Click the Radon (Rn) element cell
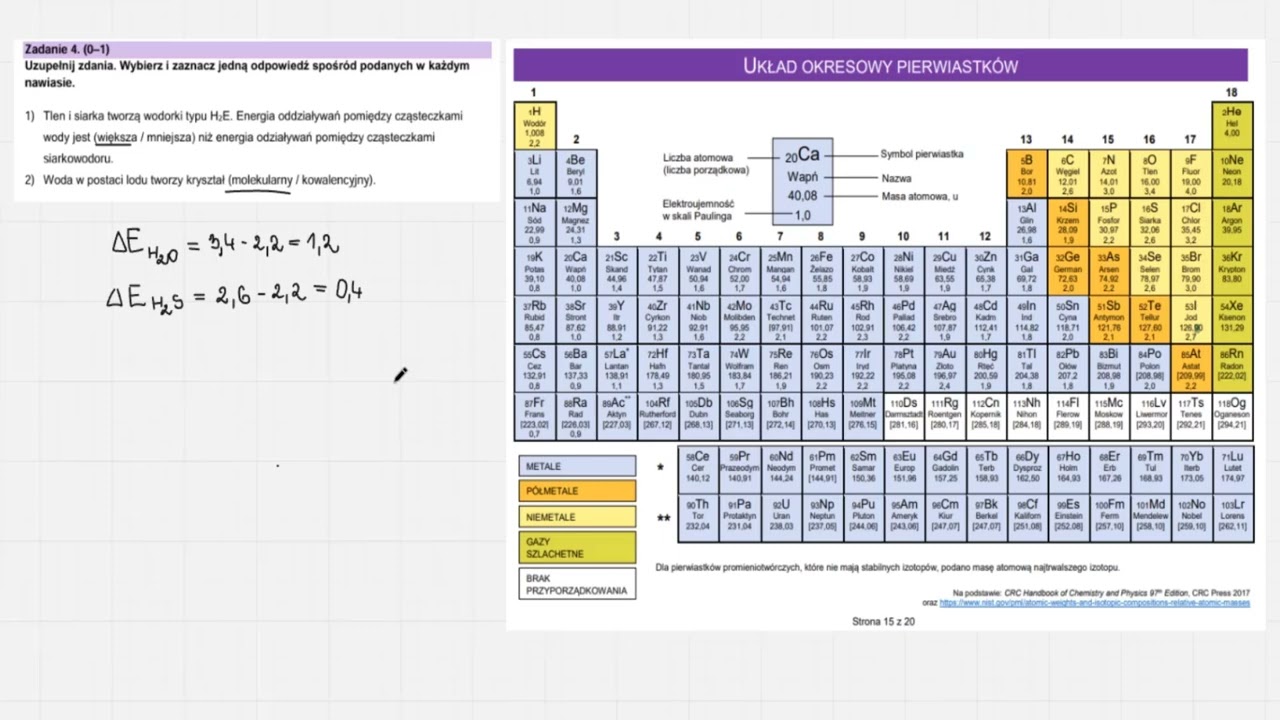The width and height of the screenshot is (1280, 720). (x=1232, y=368)
